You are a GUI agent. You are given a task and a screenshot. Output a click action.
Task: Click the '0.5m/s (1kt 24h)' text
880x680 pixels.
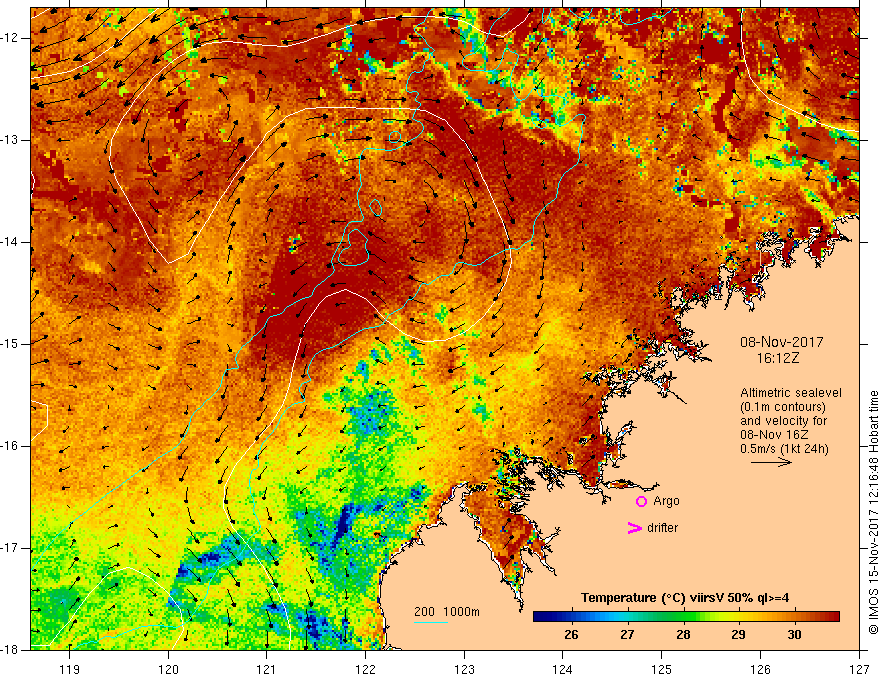coord(784,449)
